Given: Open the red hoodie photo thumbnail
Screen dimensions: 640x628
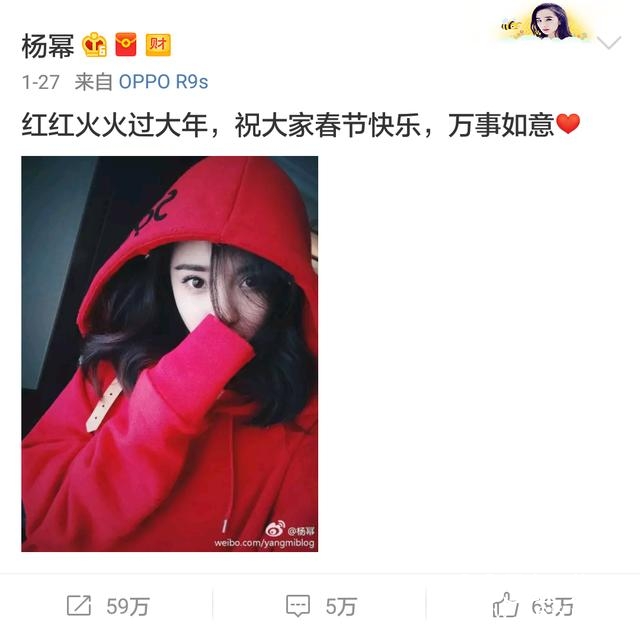Looking at the screenshot, I should pos(169,354).
